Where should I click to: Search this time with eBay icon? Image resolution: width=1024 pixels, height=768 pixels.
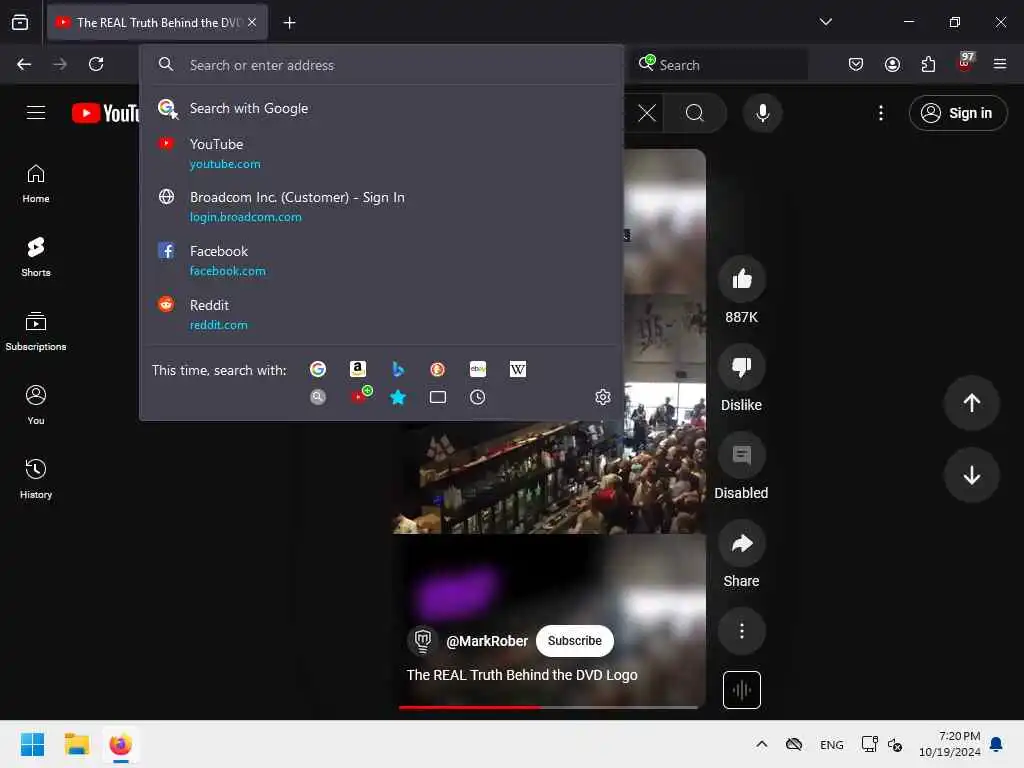click(x=478, y=370)
